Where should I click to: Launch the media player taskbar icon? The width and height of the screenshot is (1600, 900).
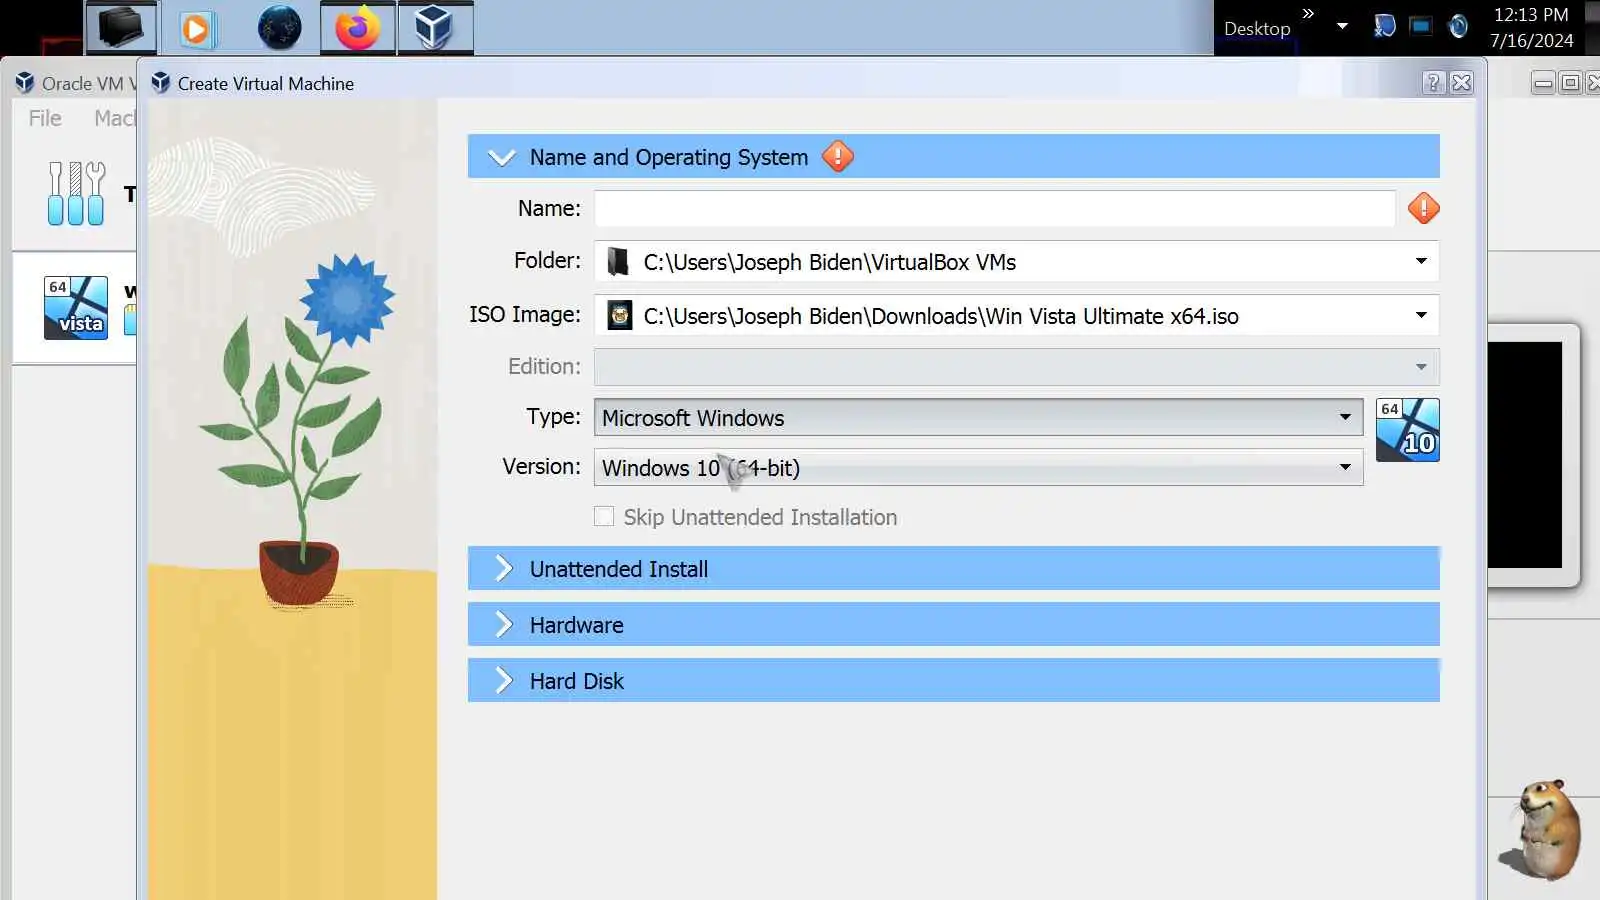(x=196, y=28)
